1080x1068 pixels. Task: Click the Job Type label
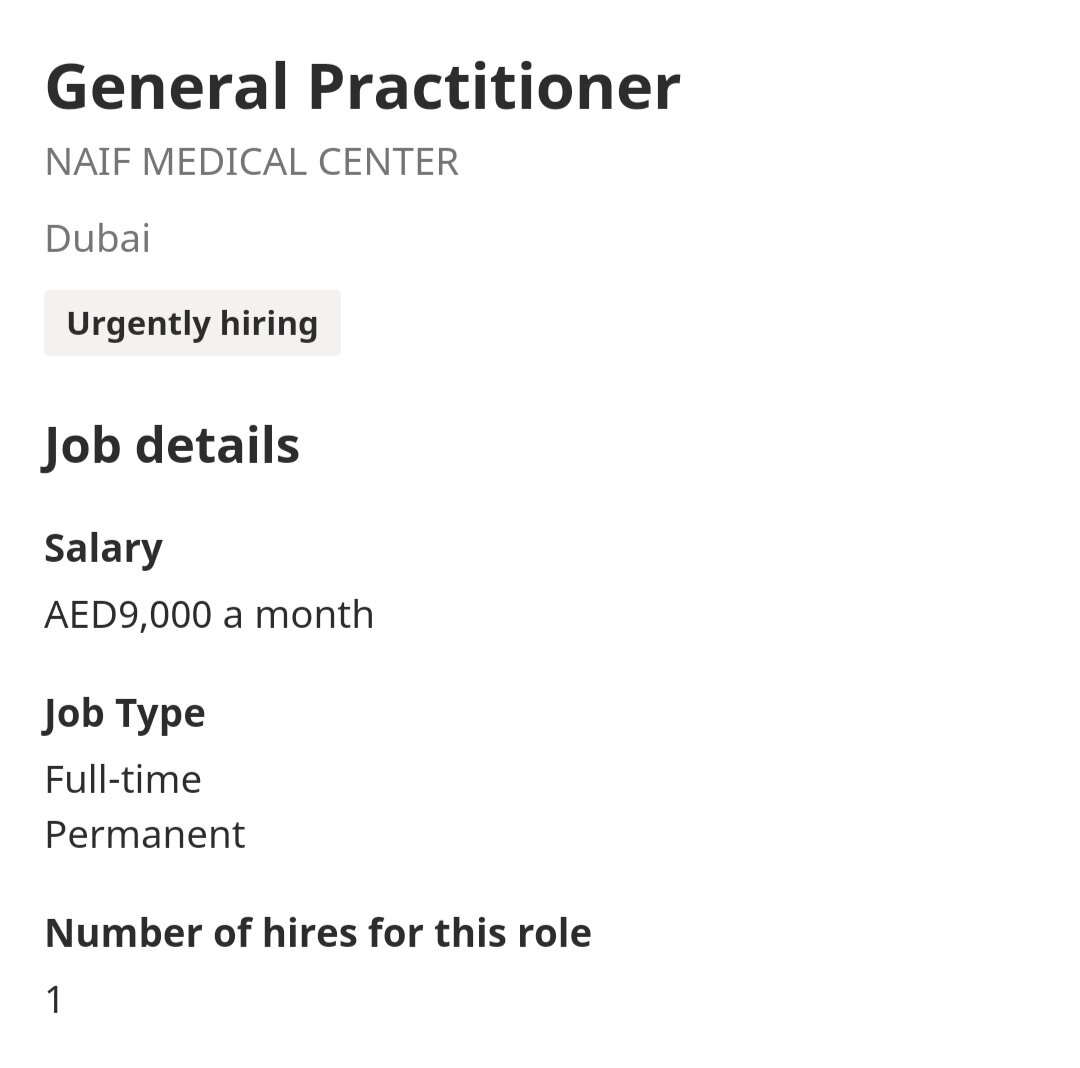click(x=125, y=713)
